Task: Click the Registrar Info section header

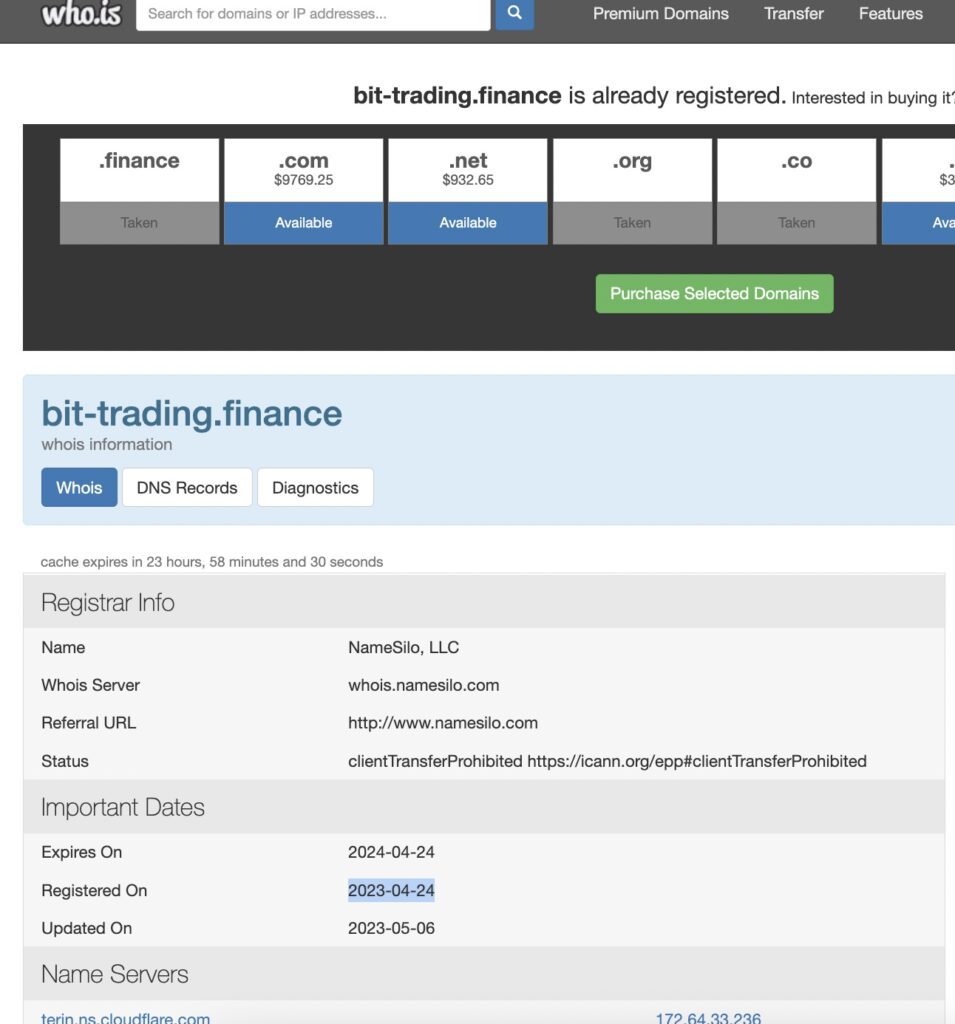Action: click(x=484, y=602)
